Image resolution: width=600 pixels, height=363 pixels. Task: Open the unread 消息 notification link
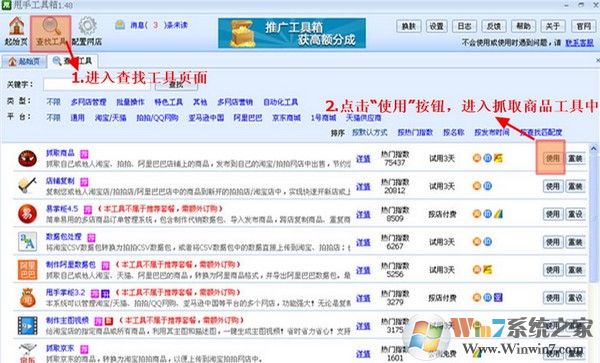159,25
